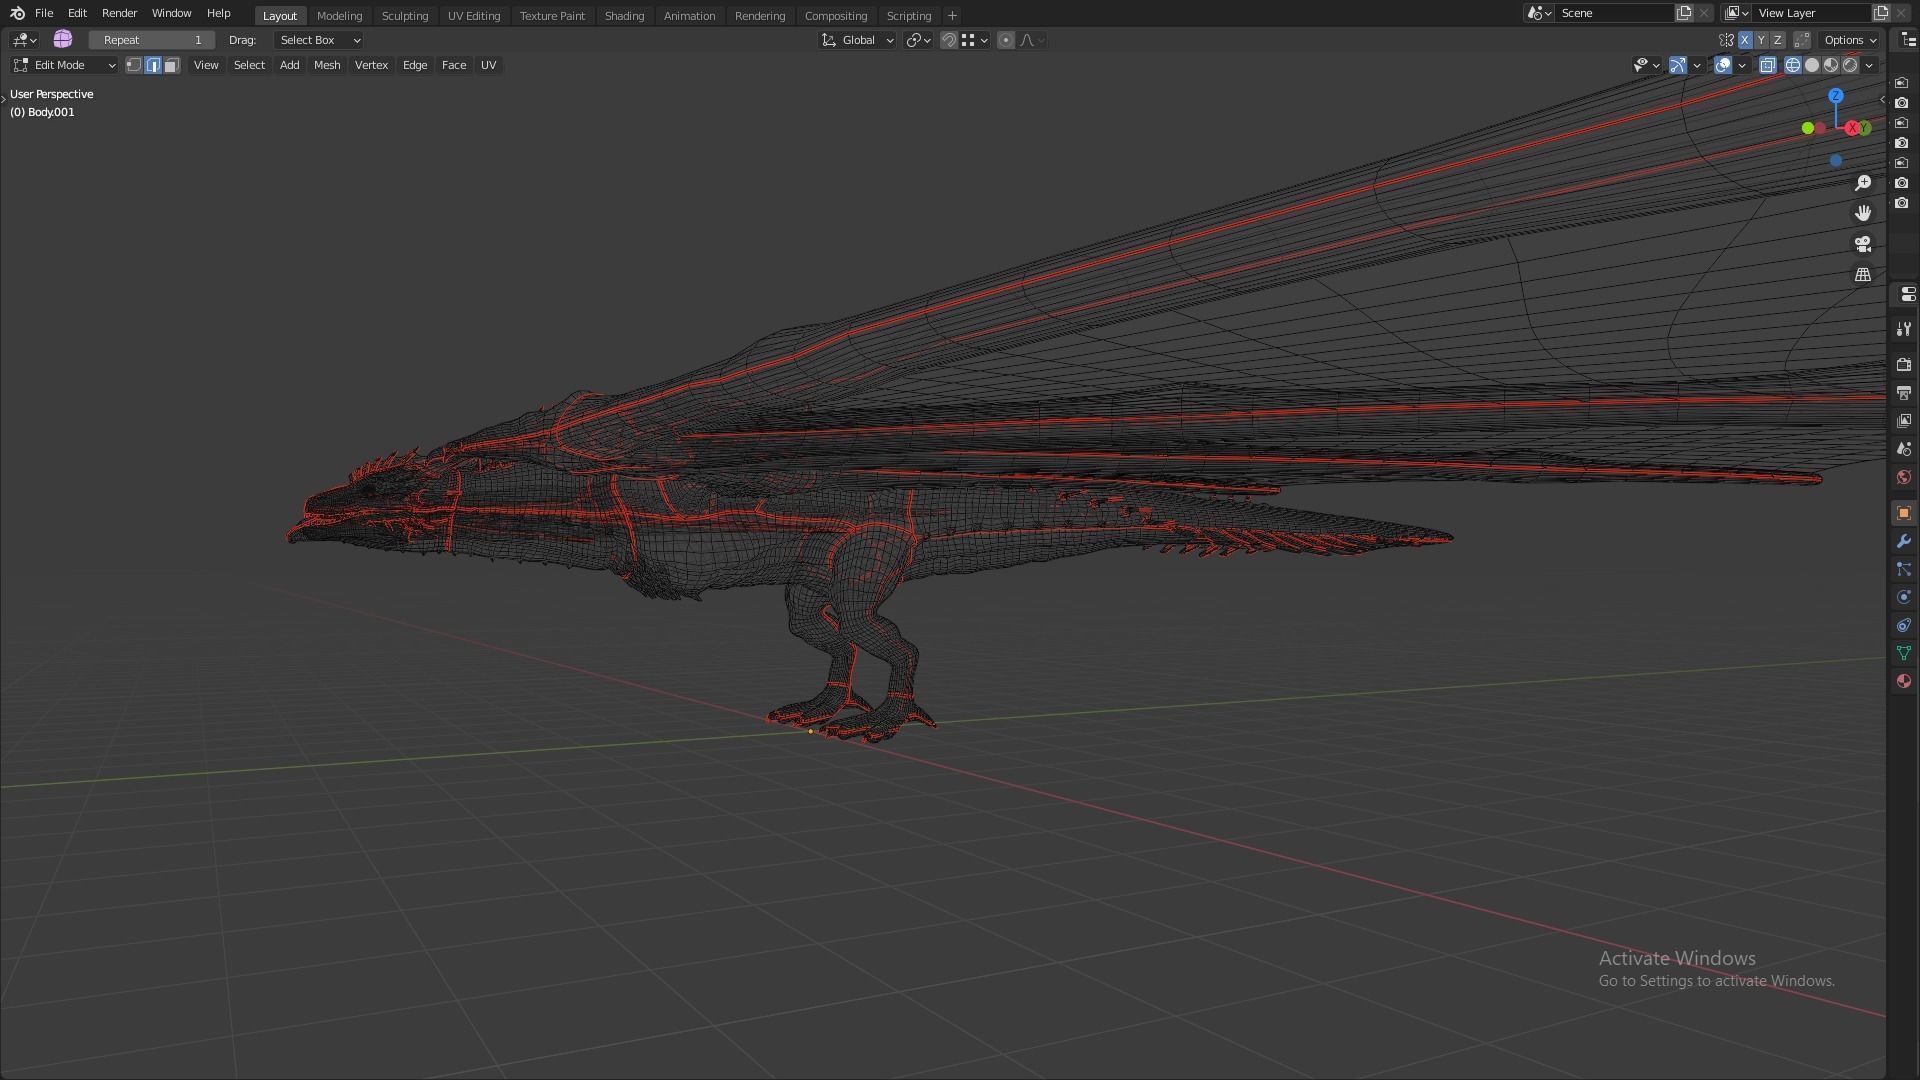This screenshot has height=1080, width=1920.
Task: Open the View menu in viewport header
Action: click(206, 65)
